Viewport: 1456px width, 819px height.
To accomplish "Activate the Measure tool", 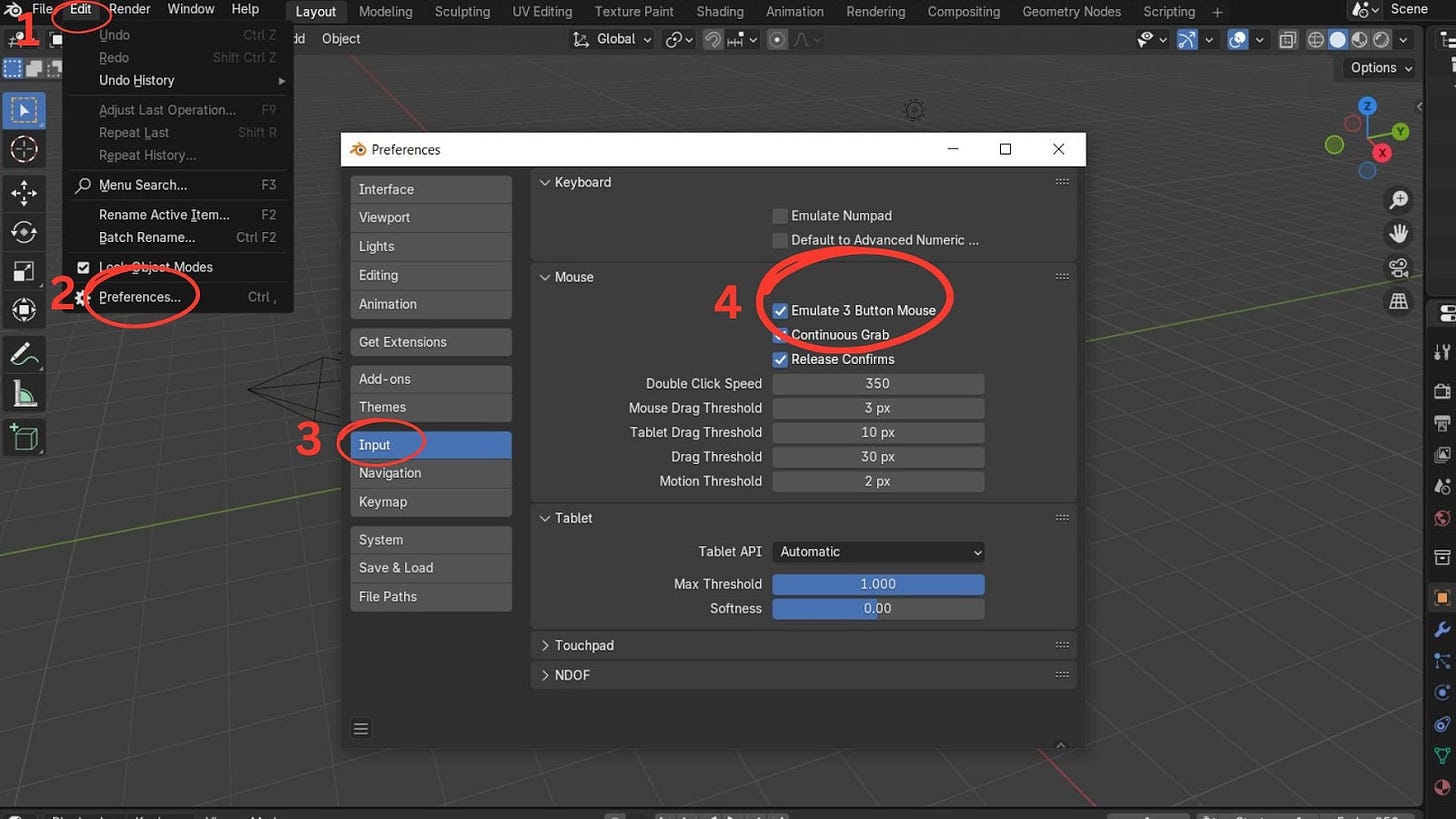I will (24, 395).
